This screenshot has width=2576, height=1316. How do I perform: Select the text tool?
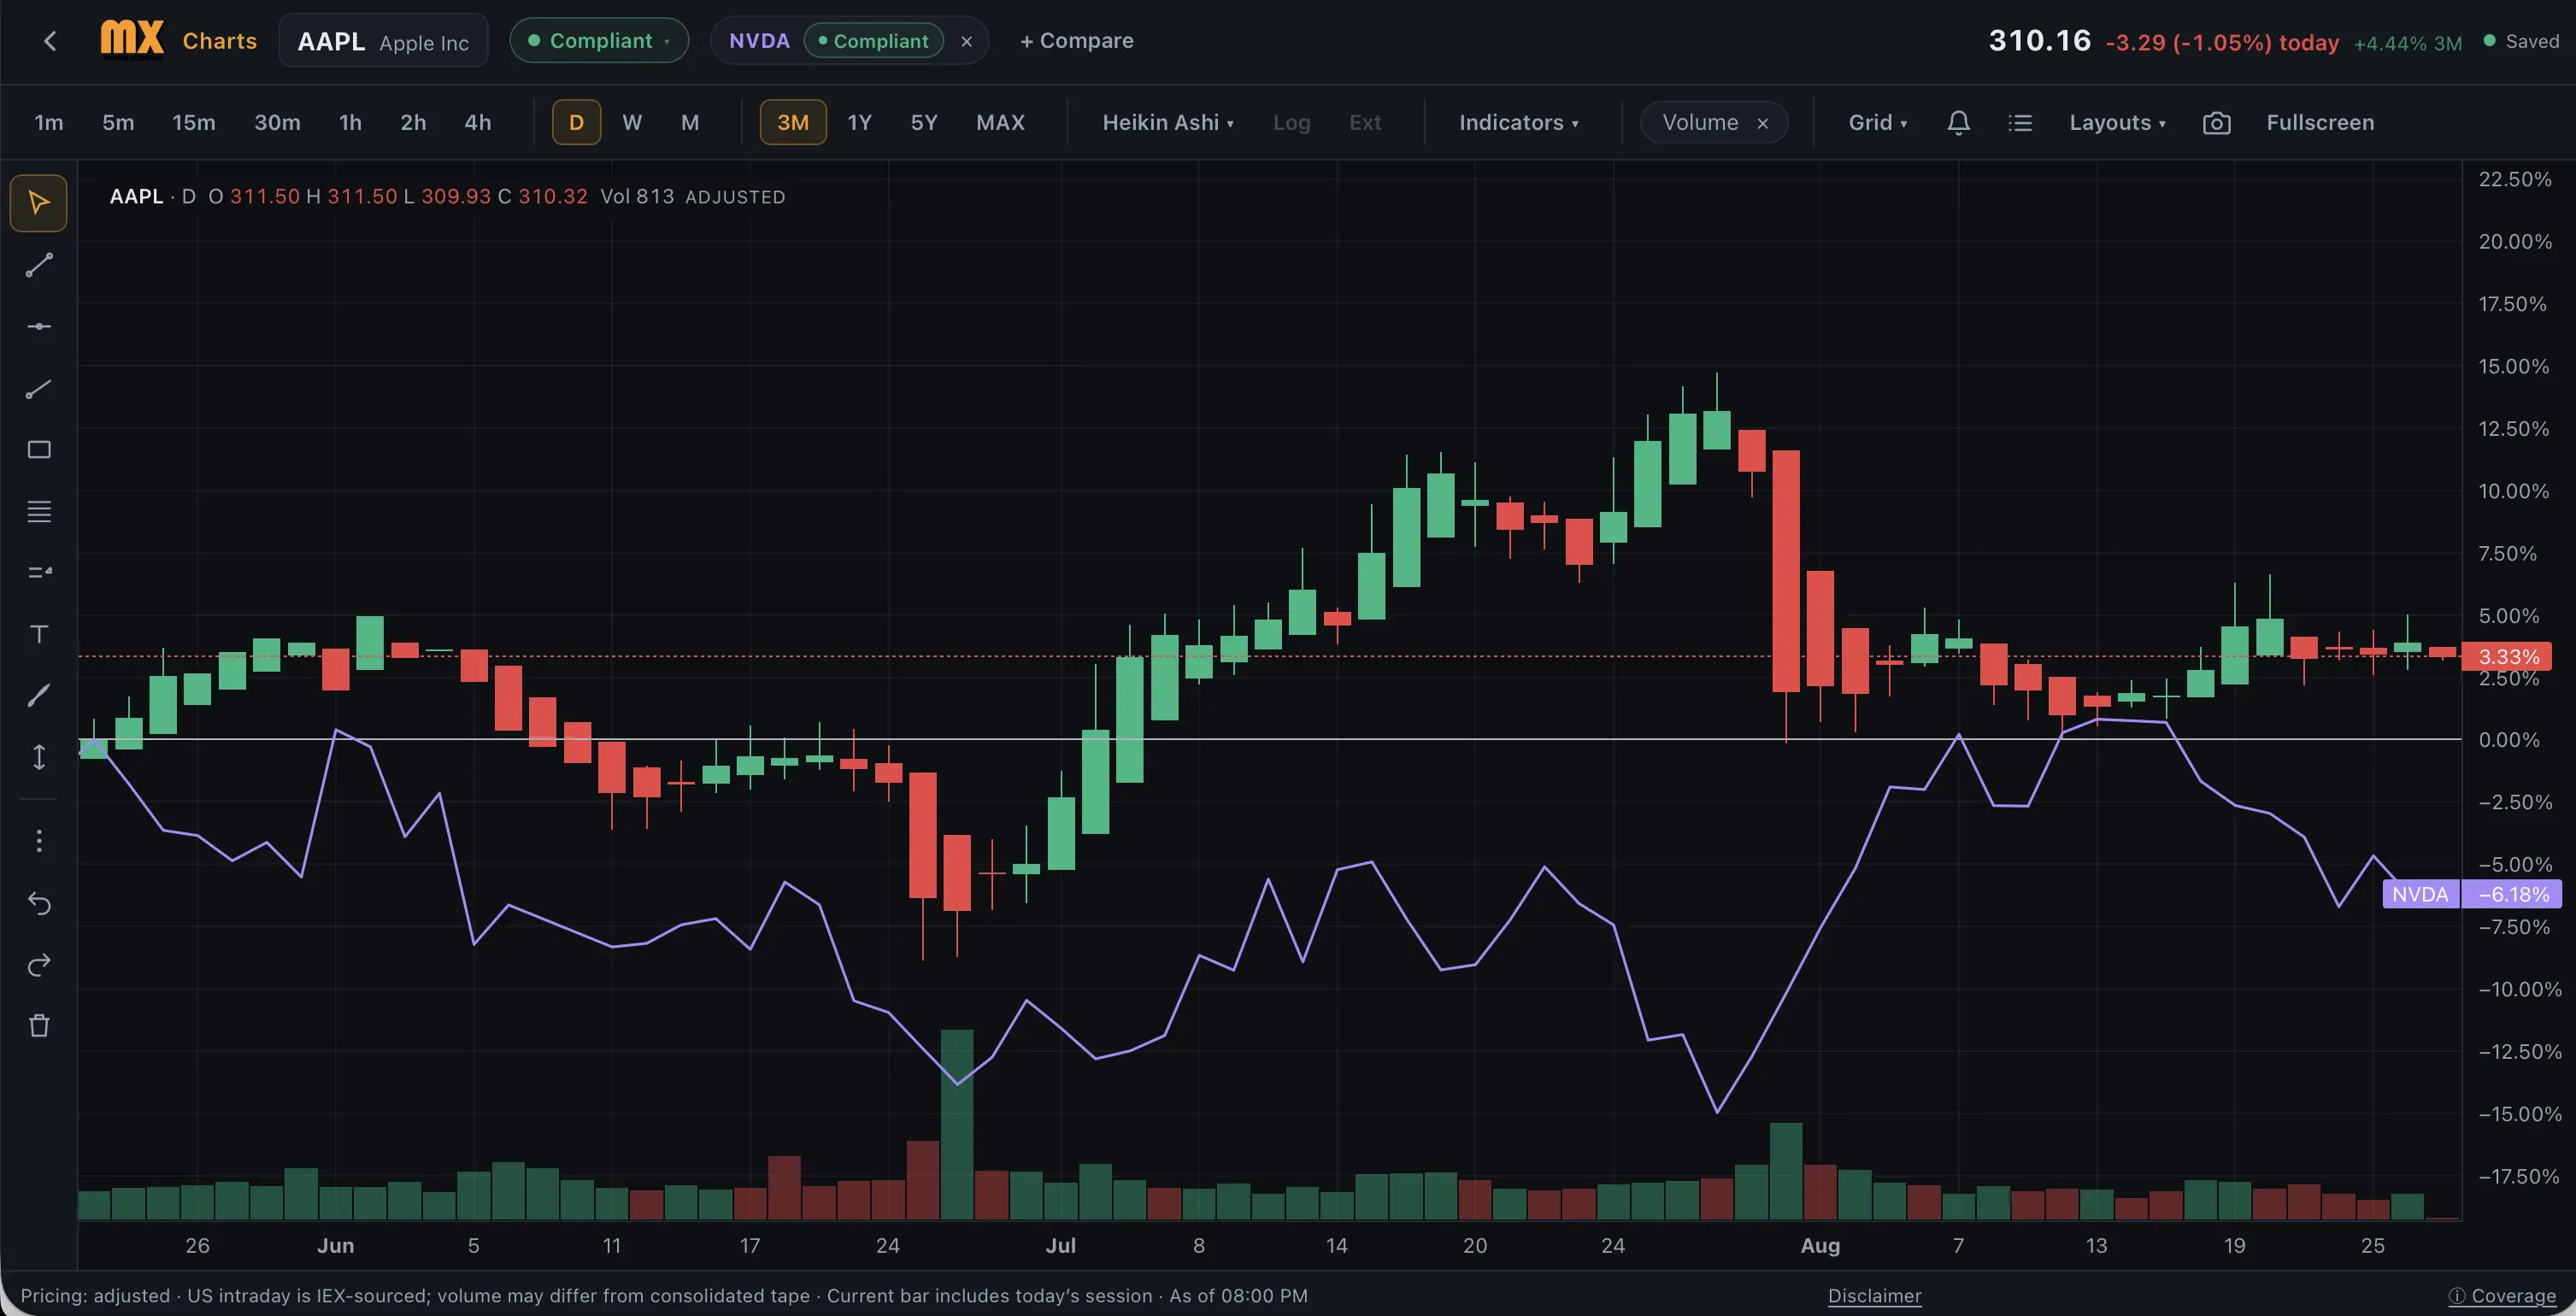(39, 634)
